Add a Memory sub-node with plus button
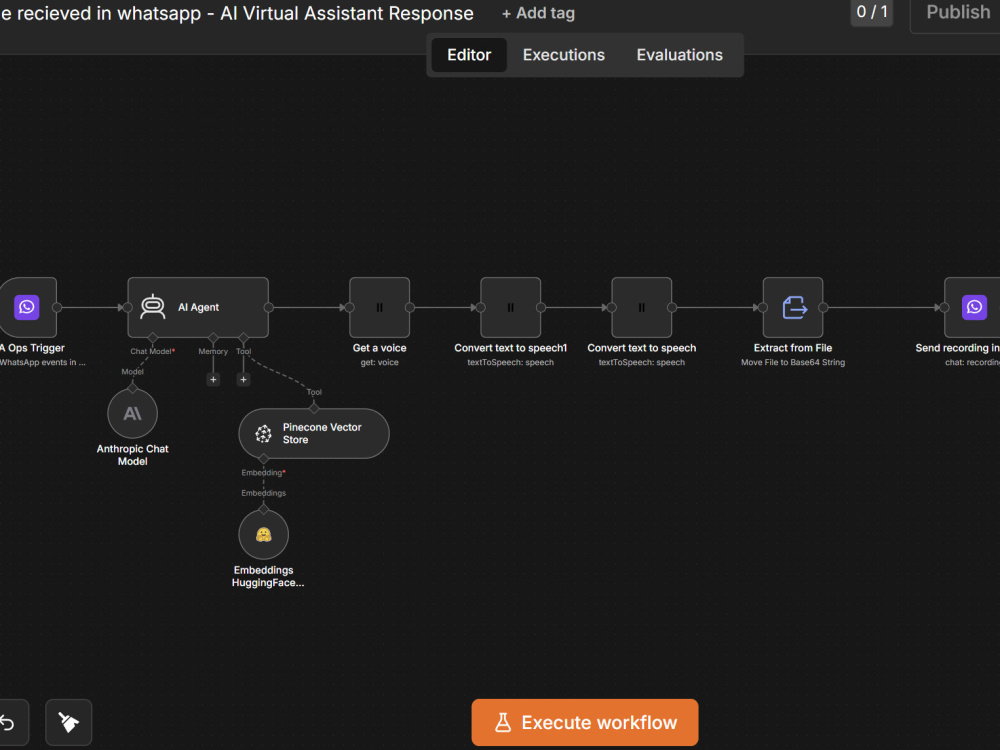This screenshot has width=1000, height=750. (213, 379)
